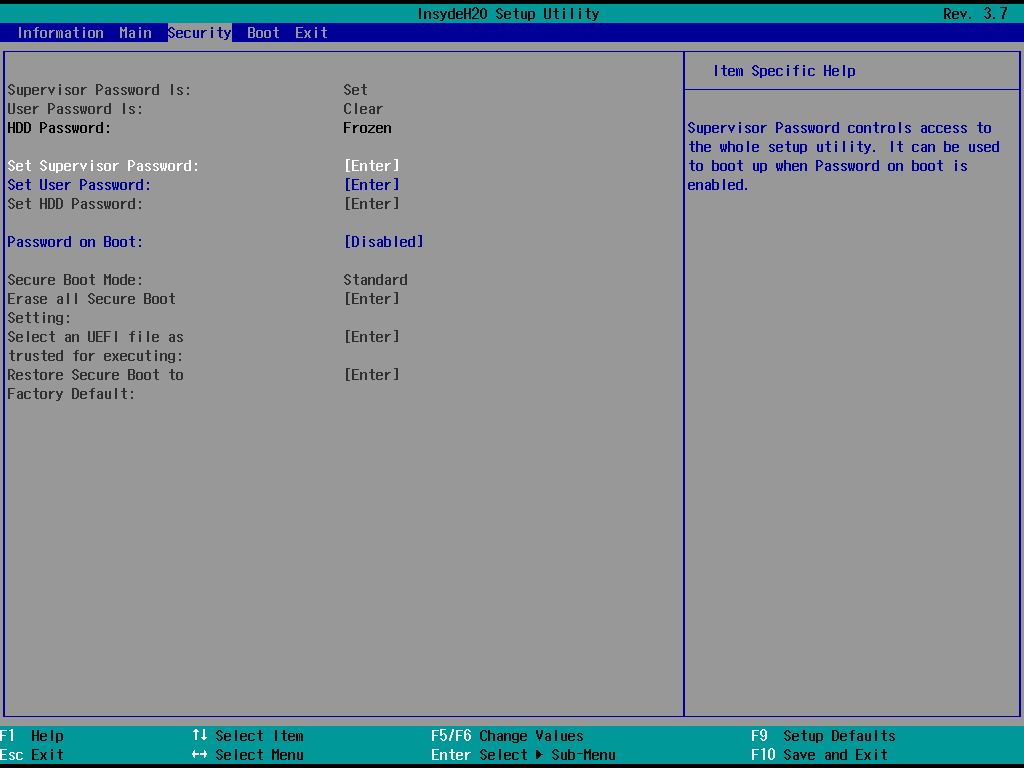The width and height of the screenshot is (1024, 768).
Task: Select Restore Secure Boot to Factory Default
Action: click(x=95, y=384)
